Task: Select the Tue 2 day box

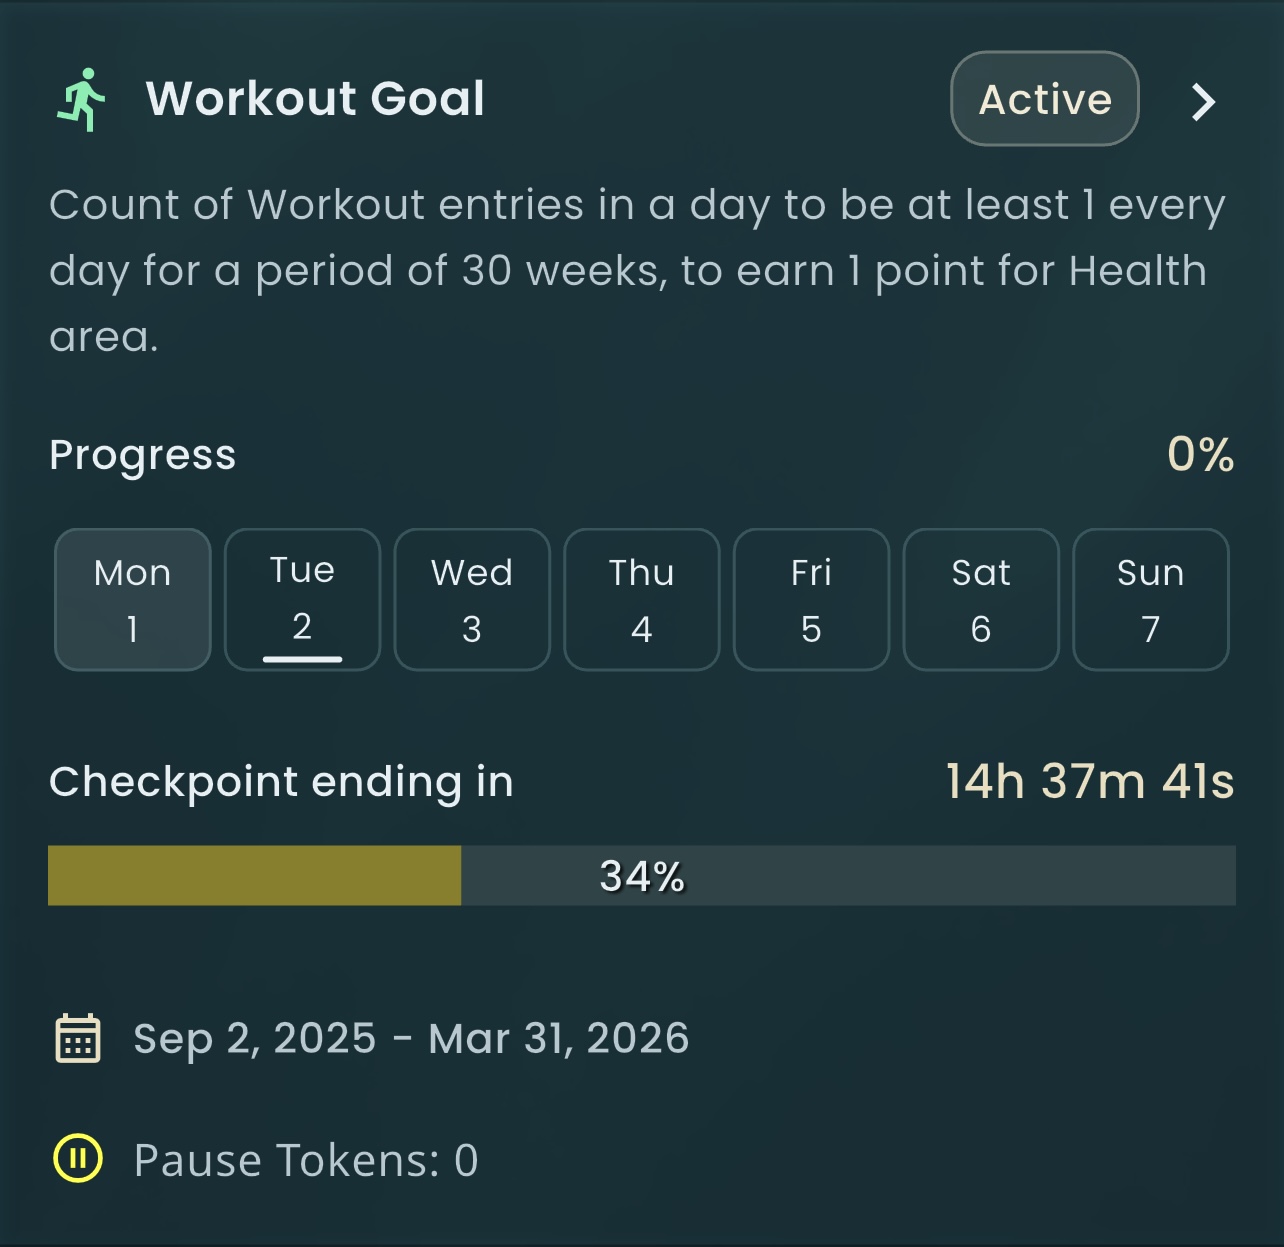Action: pyautogui.click(x=302, y=600)
